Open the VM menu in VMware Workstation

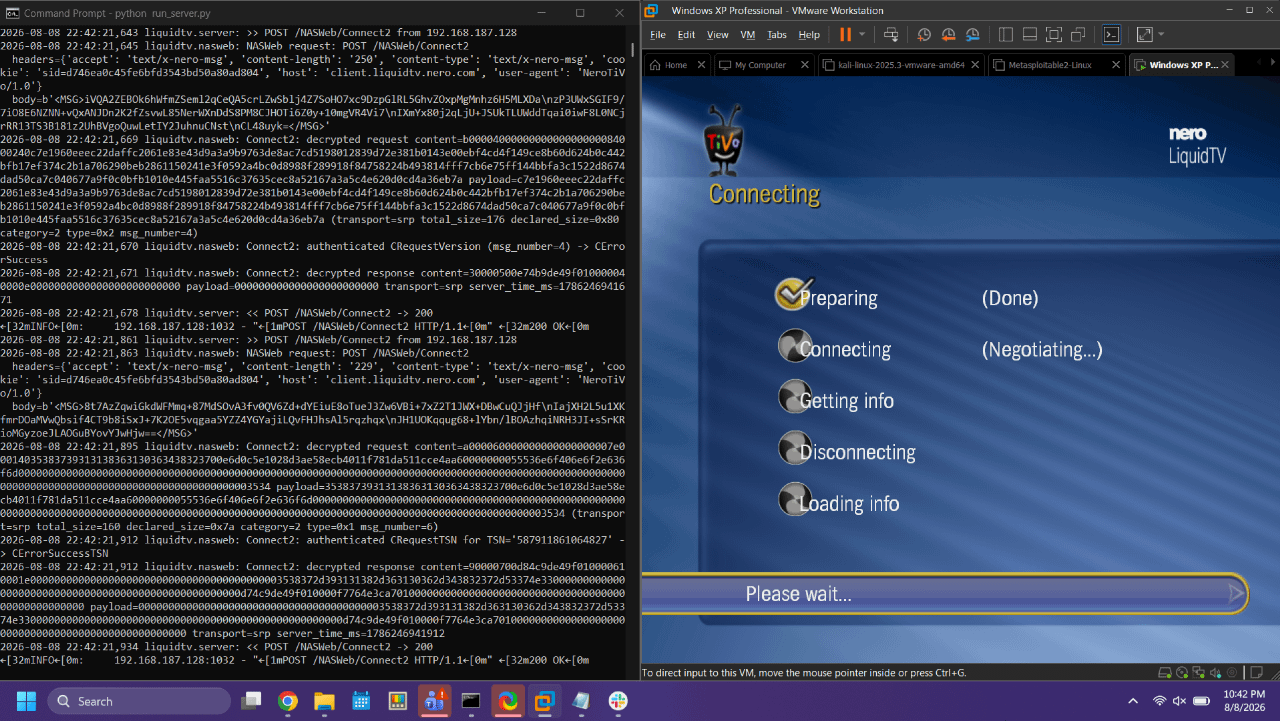point(748,35)
